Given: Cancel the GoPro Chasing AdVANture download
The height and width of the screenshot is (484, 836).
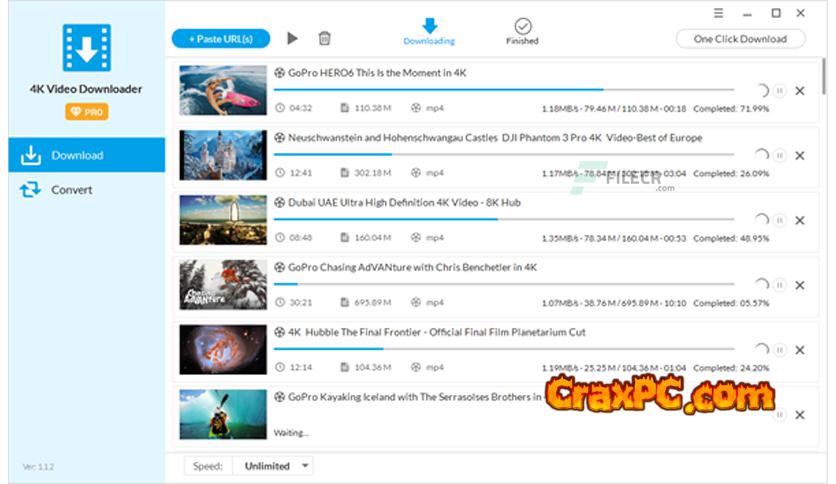Looking at the screenshot, I should point(800,285).
